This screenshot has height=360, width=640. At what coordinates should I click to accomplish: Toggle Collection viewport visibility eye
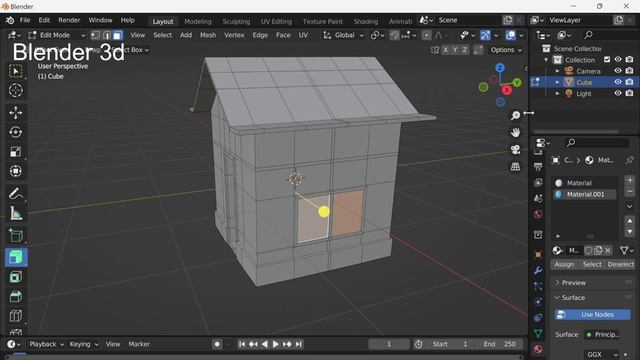[618, 60]
